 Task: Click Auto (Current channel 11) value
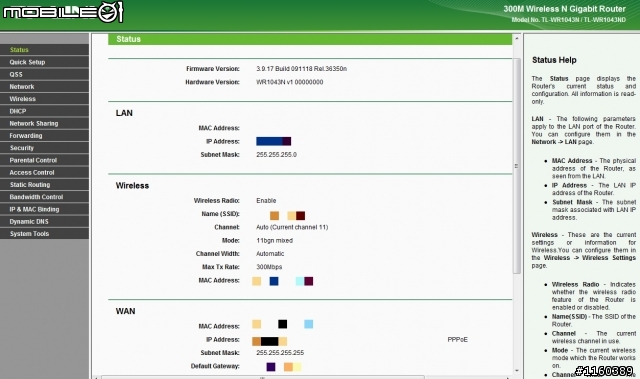292,227
